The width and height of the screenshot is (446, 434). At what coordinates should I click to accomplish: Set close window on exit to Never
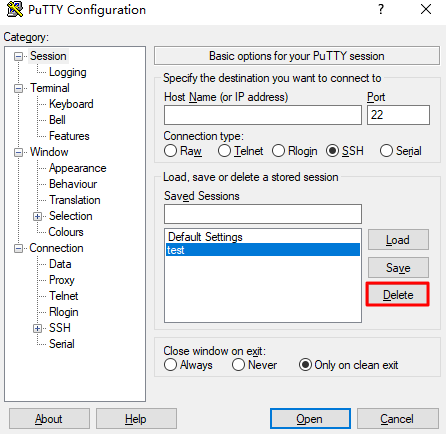click(239, 365)
